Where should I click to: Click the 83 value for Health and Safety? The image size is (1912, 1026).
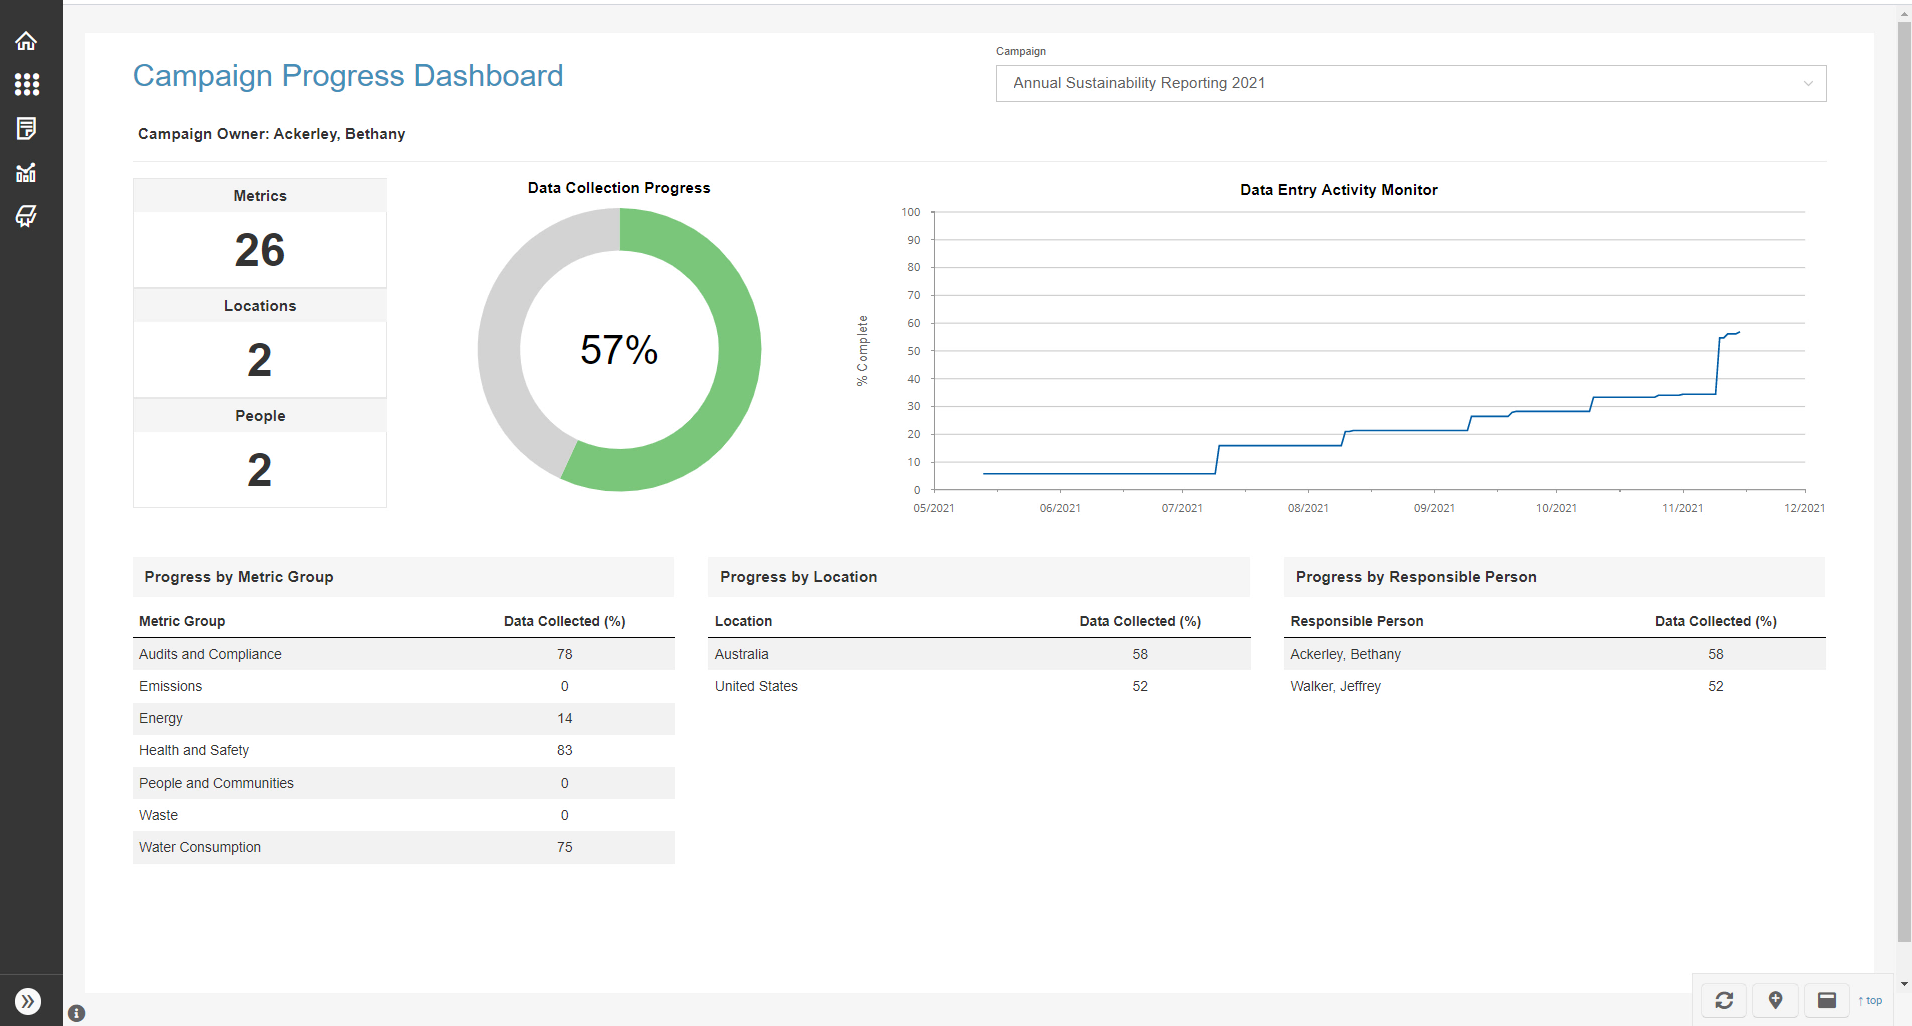tap(565, 750)
